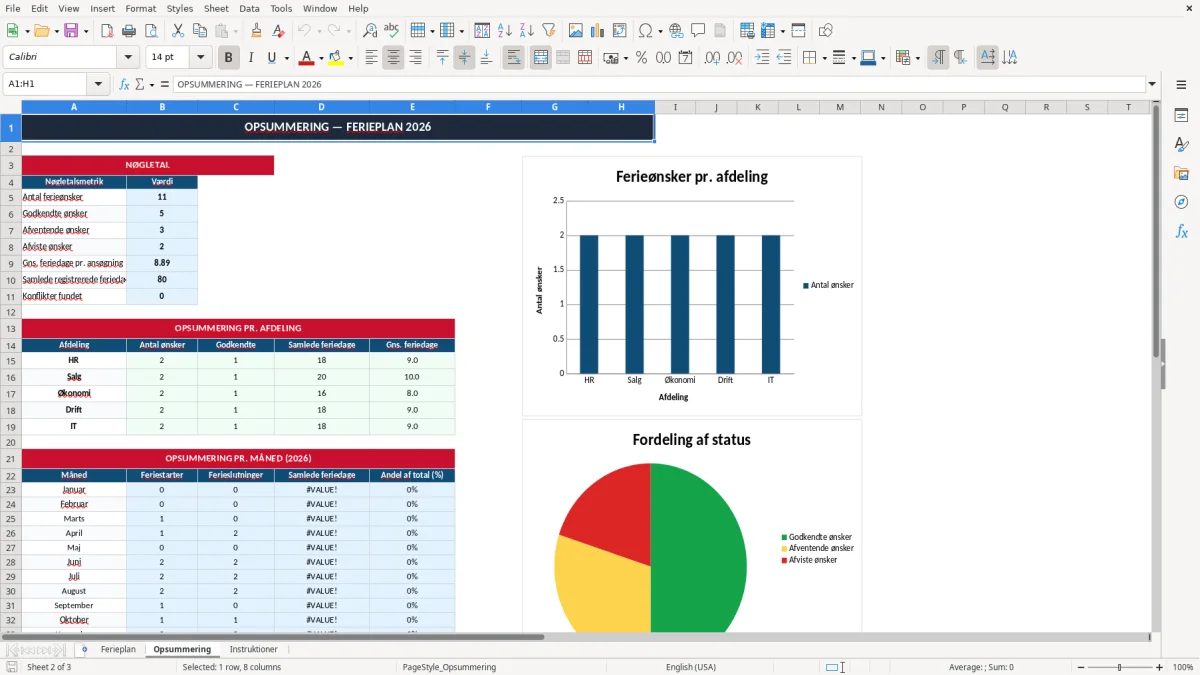
Task: Click column D header
Action: 321,107
